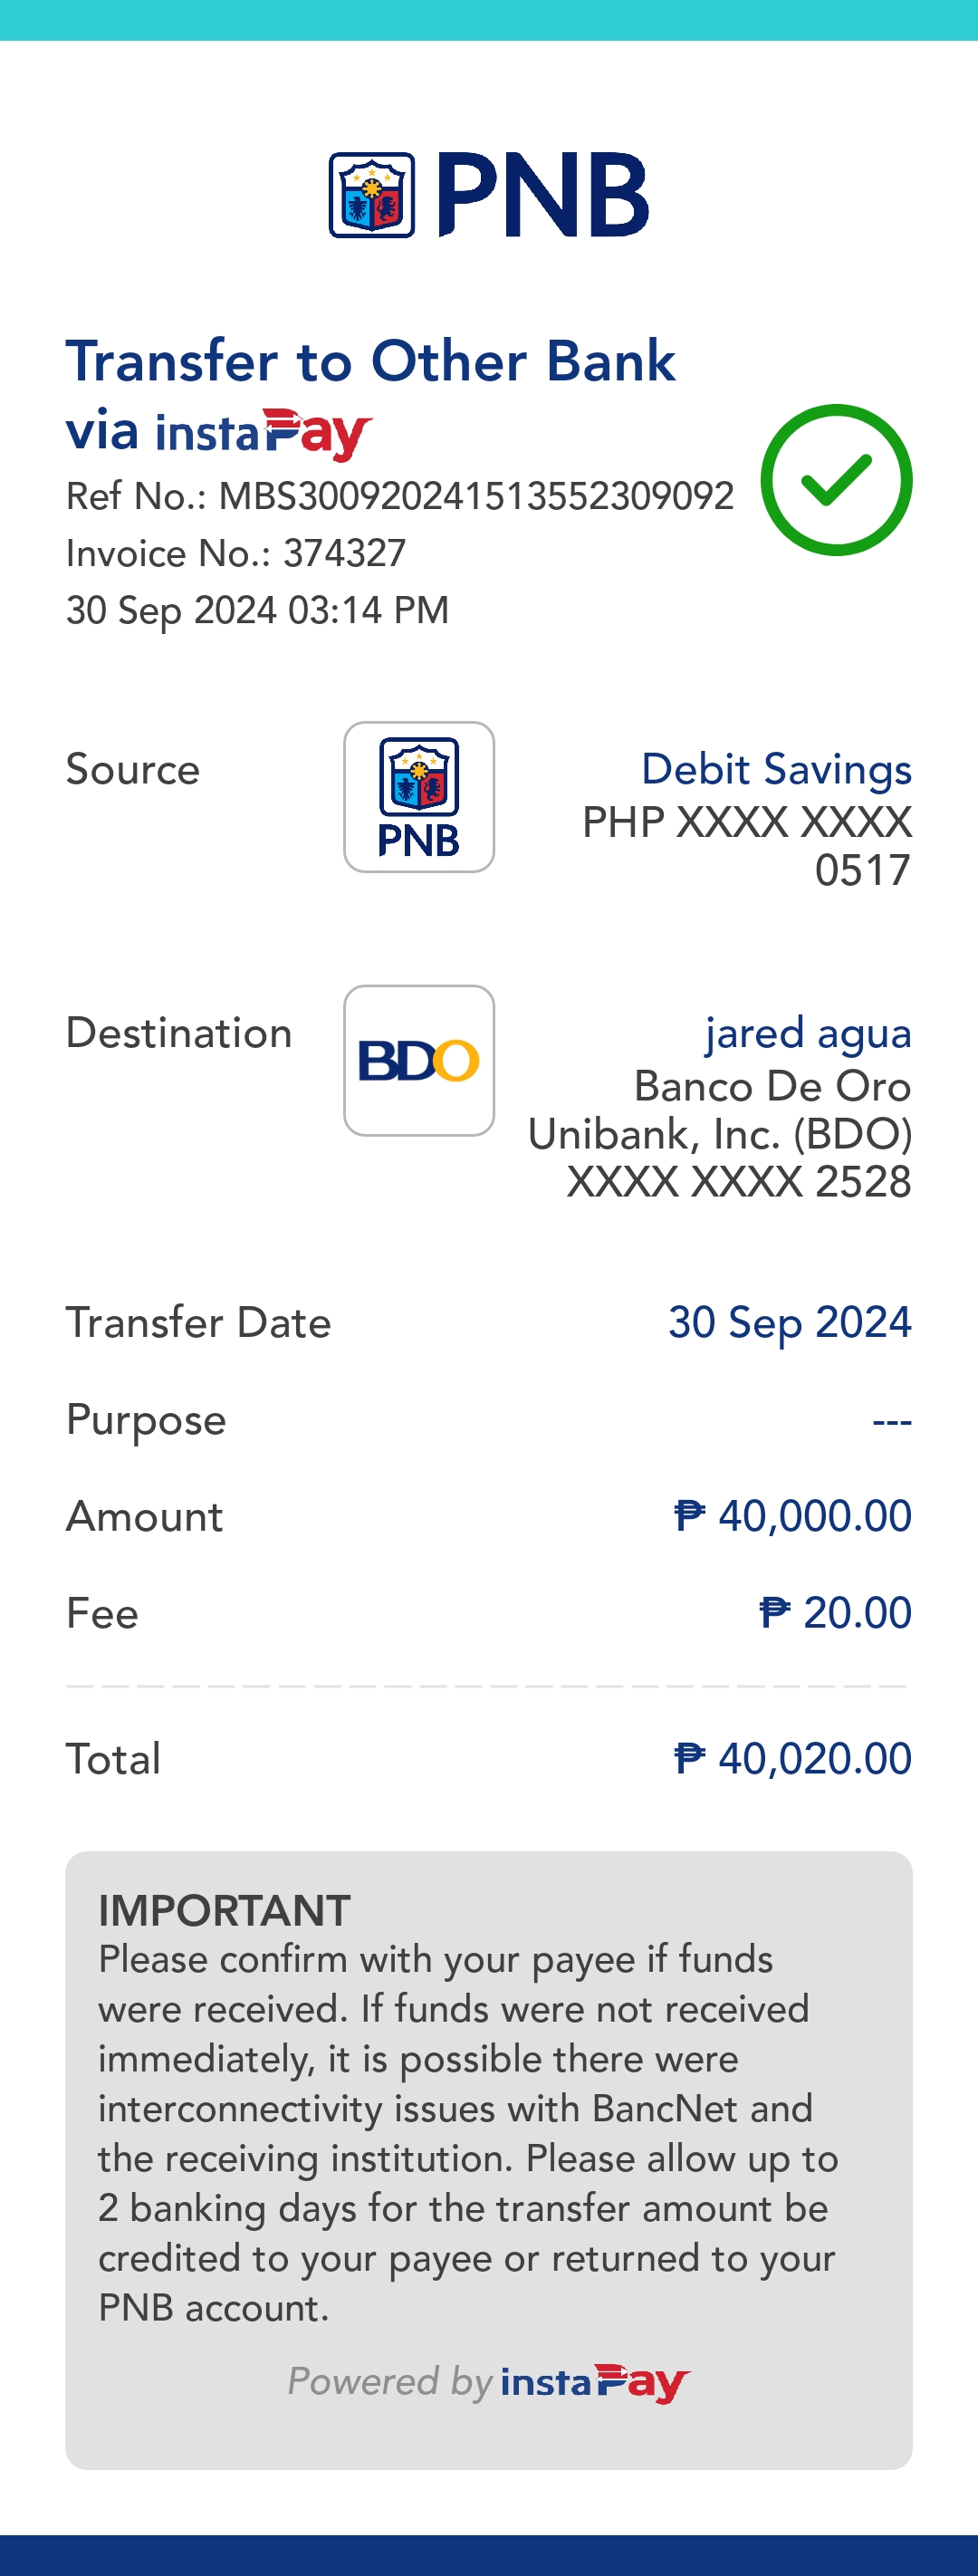Click the fee value ₱ 20.00
This screenshot has height=2576, width=978.
coord(835,1613)
